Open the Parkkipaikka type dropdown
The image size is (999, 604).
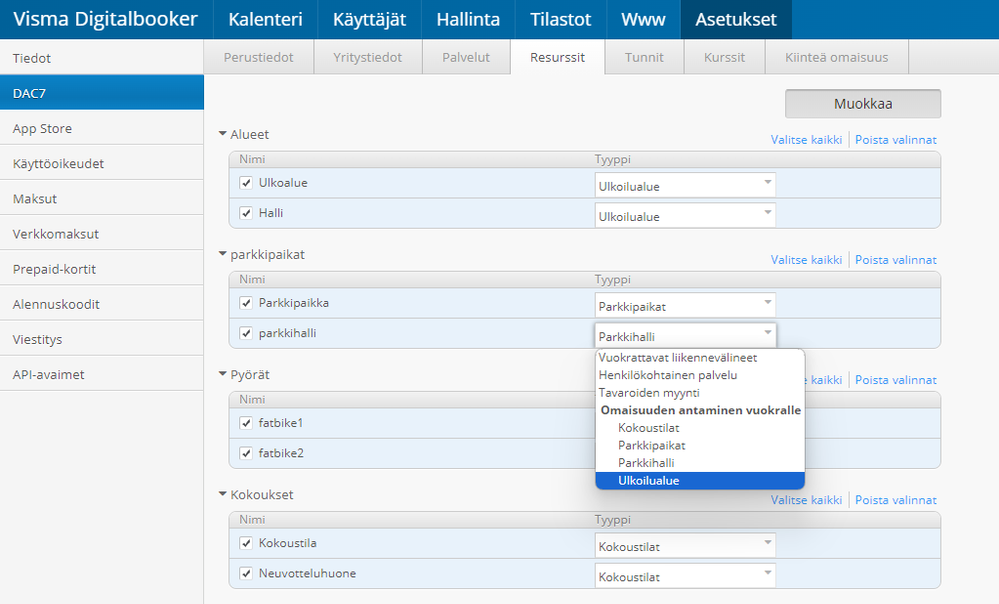[x=685, y=305]
